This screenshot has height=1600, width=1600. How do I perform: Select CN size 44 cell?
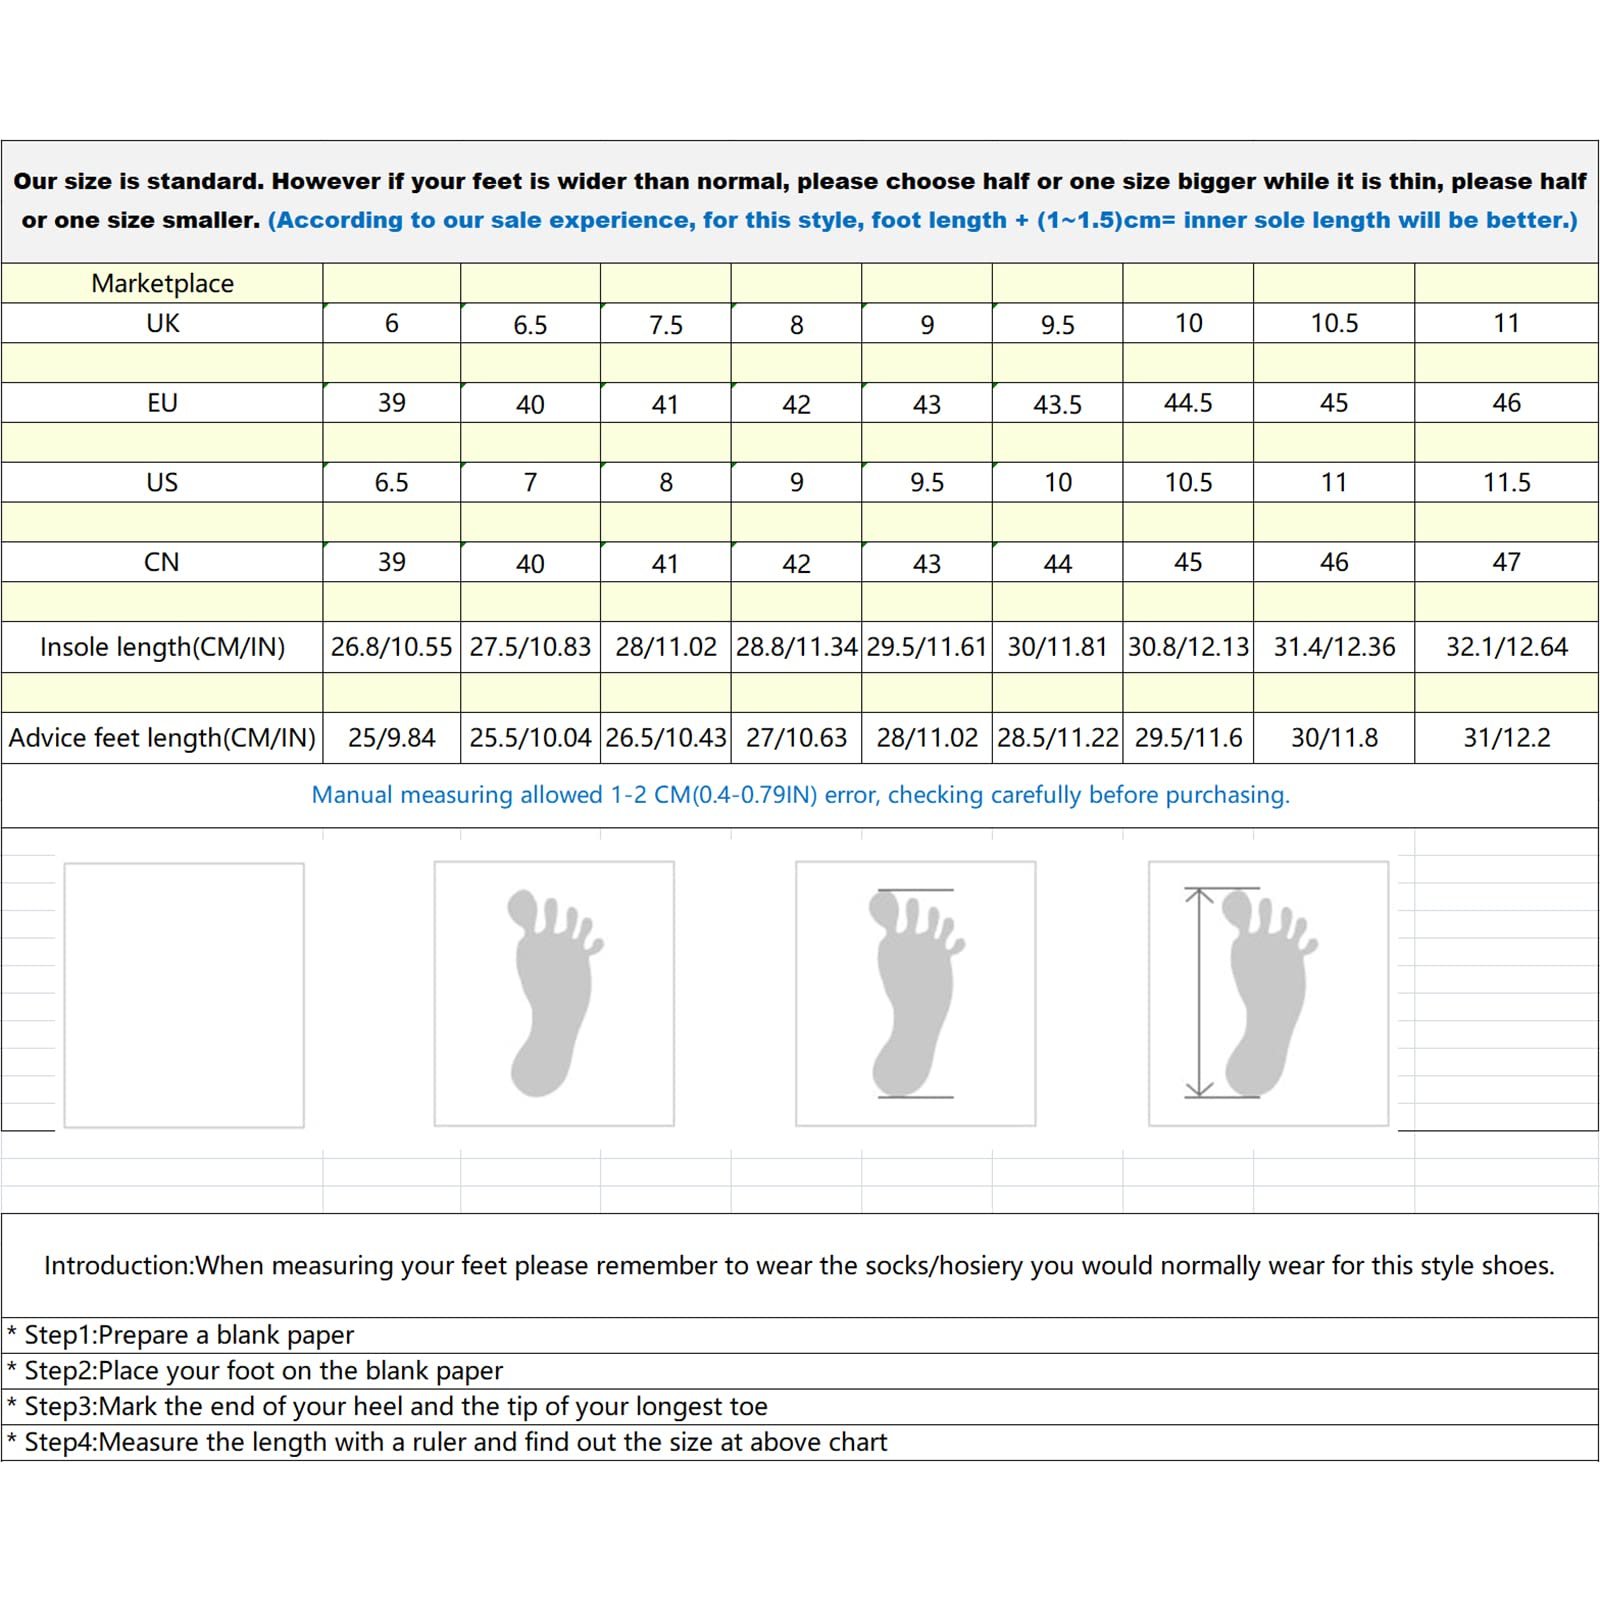[x=1058, y=563]
